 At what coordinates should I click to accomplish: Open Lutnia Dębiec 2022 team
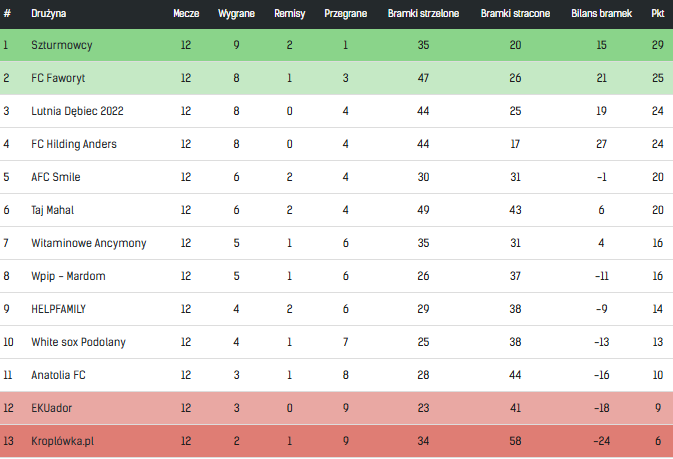click(x=77, y=111)
